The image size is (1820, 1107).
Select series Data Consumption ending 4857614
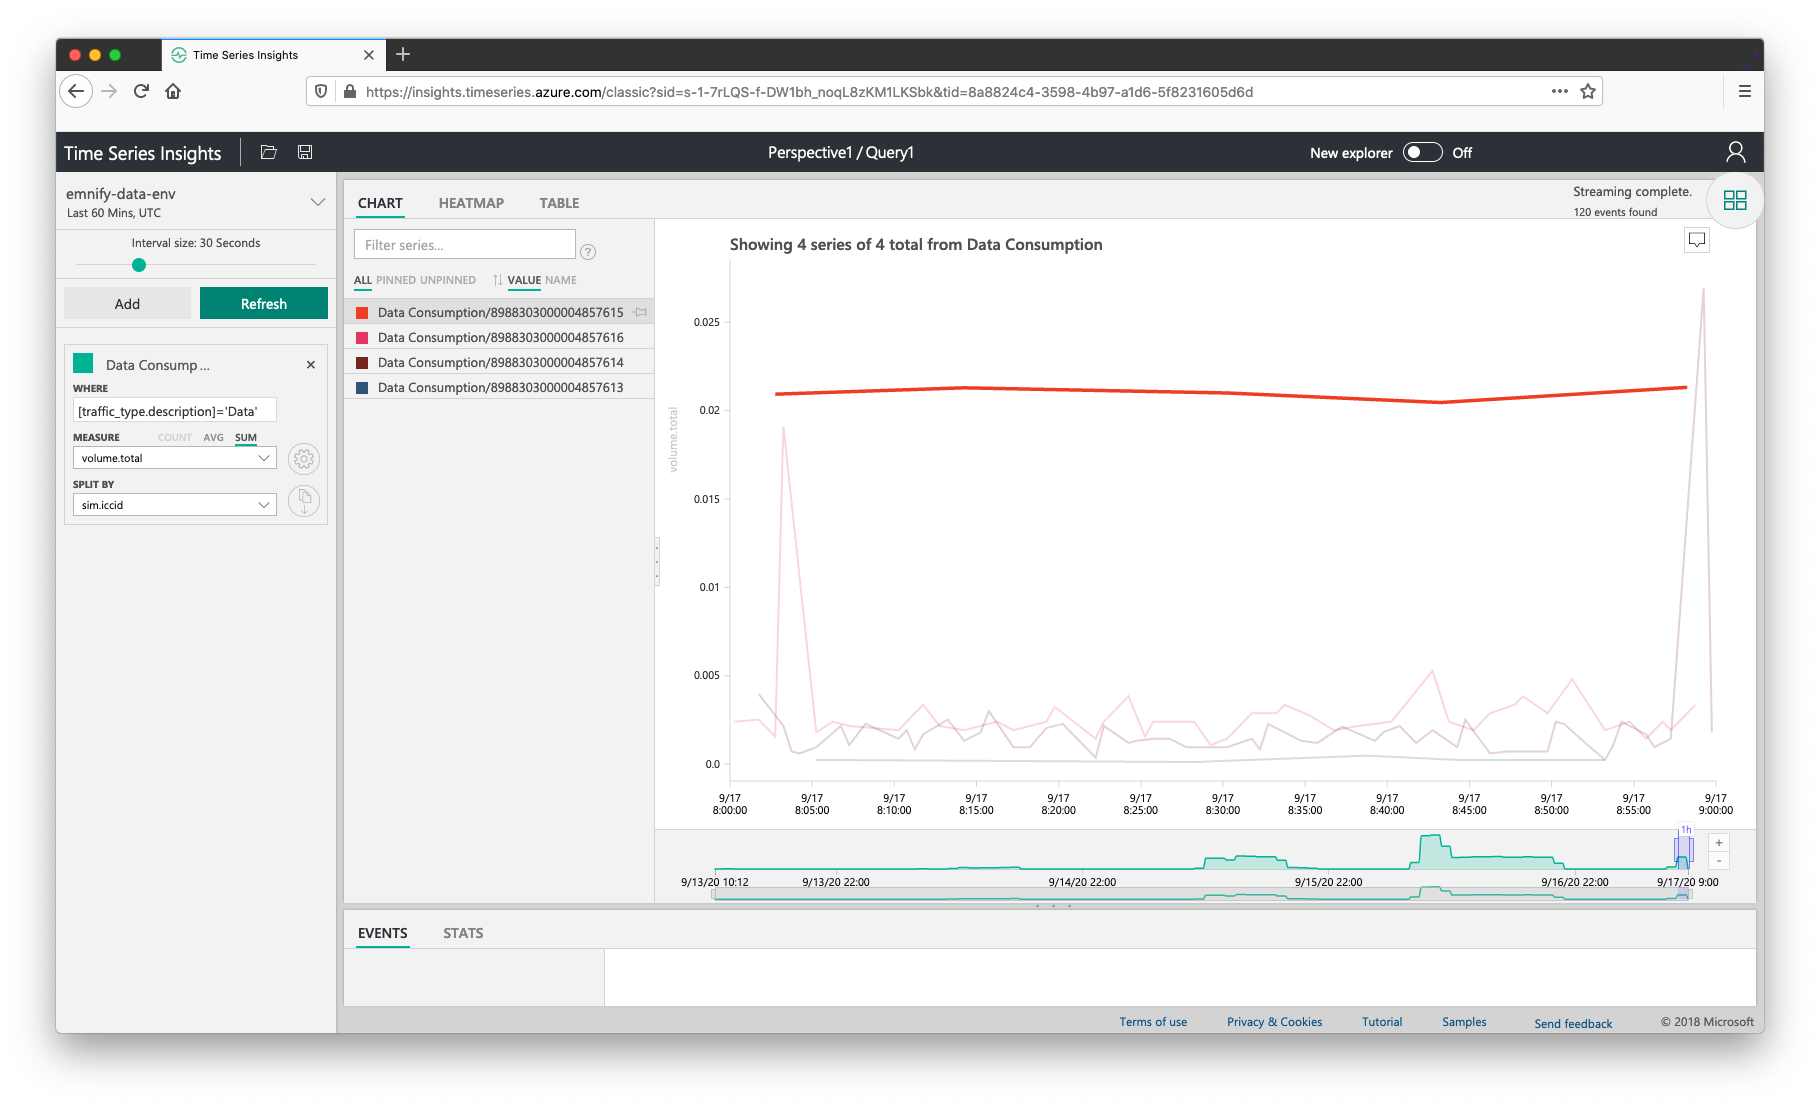(x=499, y=362)
